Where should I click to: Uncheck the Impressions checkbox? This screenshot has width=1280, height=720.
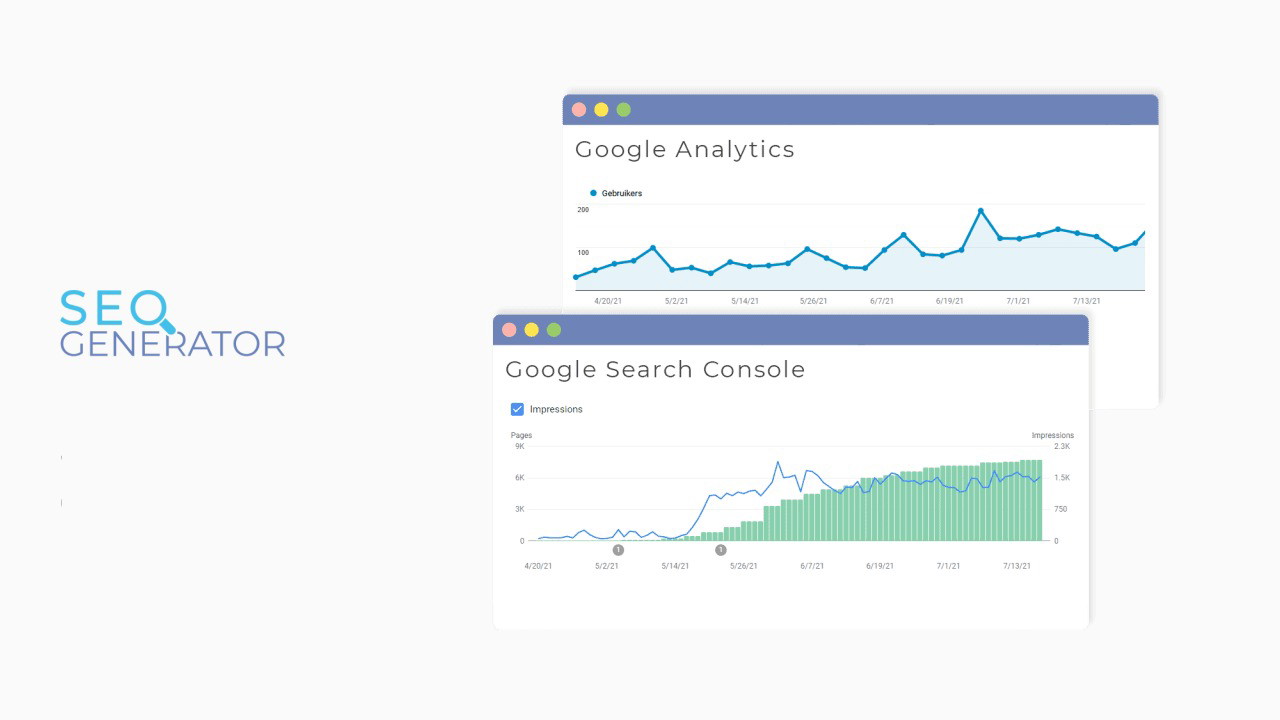point(517,409)
